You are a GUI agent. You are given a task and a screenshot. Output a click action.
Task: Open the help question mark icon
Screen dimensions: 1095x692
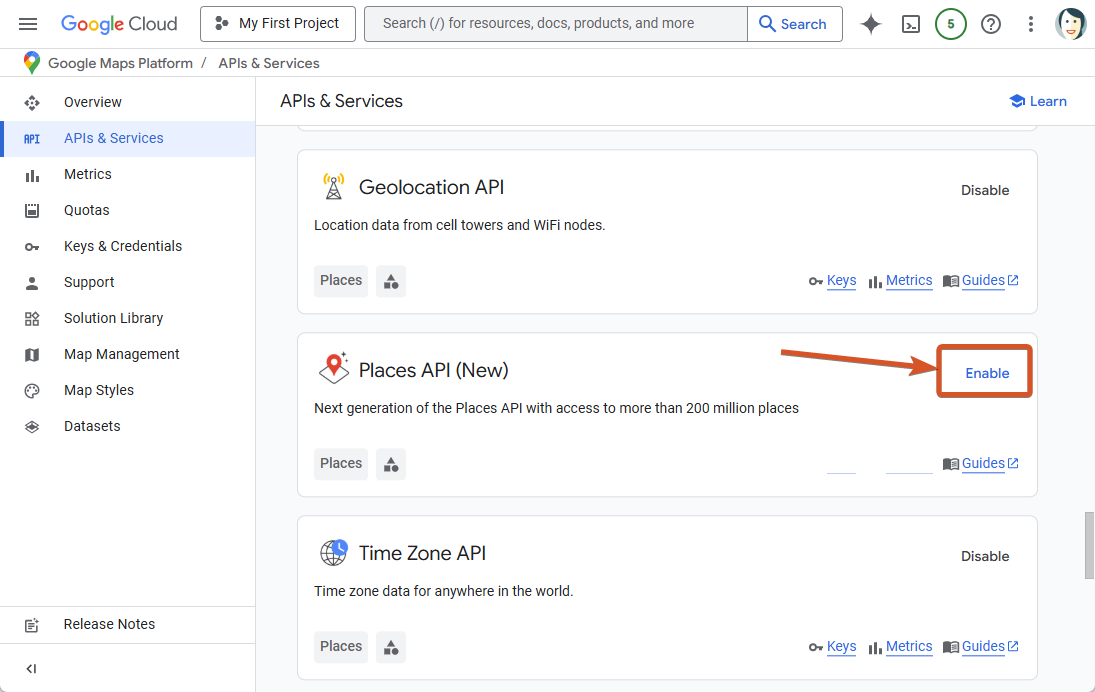(990, 24)
